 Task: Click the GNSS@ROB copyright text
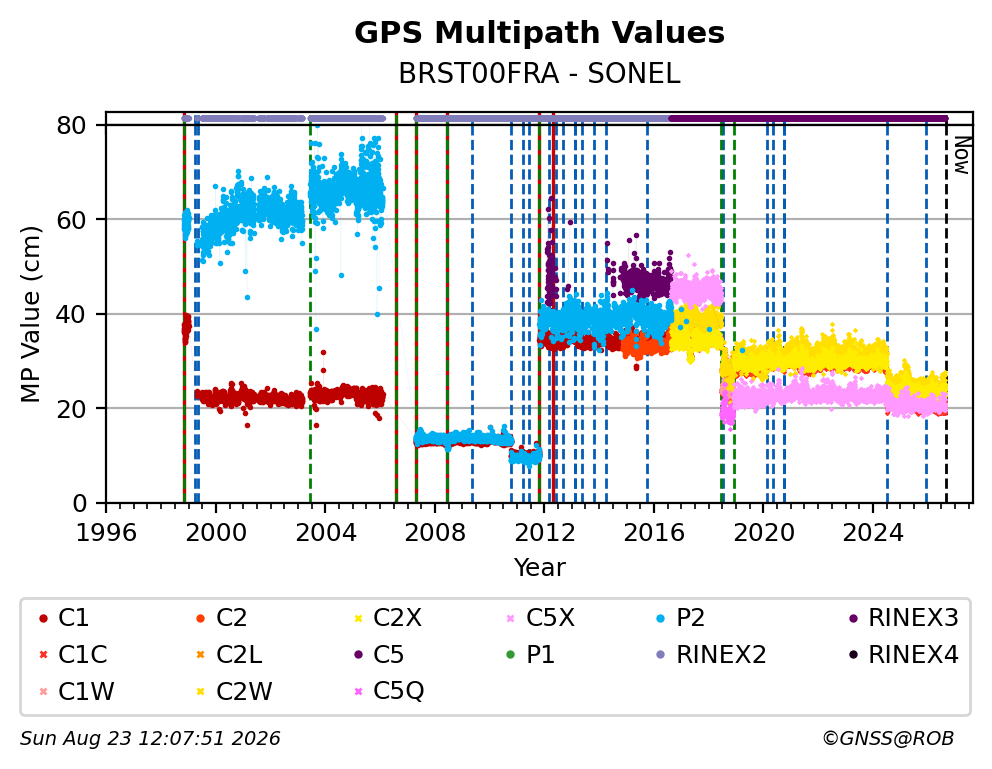coord(888,738)
